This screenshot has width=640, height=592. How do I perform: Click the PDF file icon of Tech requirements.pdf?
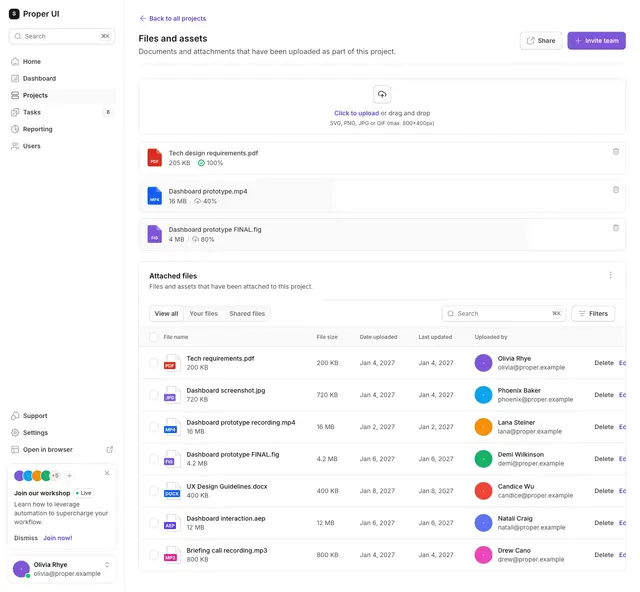point(171,363)
